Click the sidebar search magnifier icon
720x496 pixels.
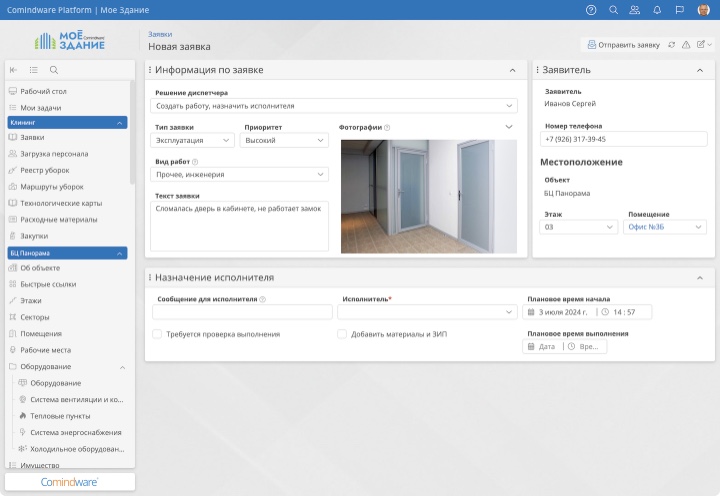click(x=54, y=70)
